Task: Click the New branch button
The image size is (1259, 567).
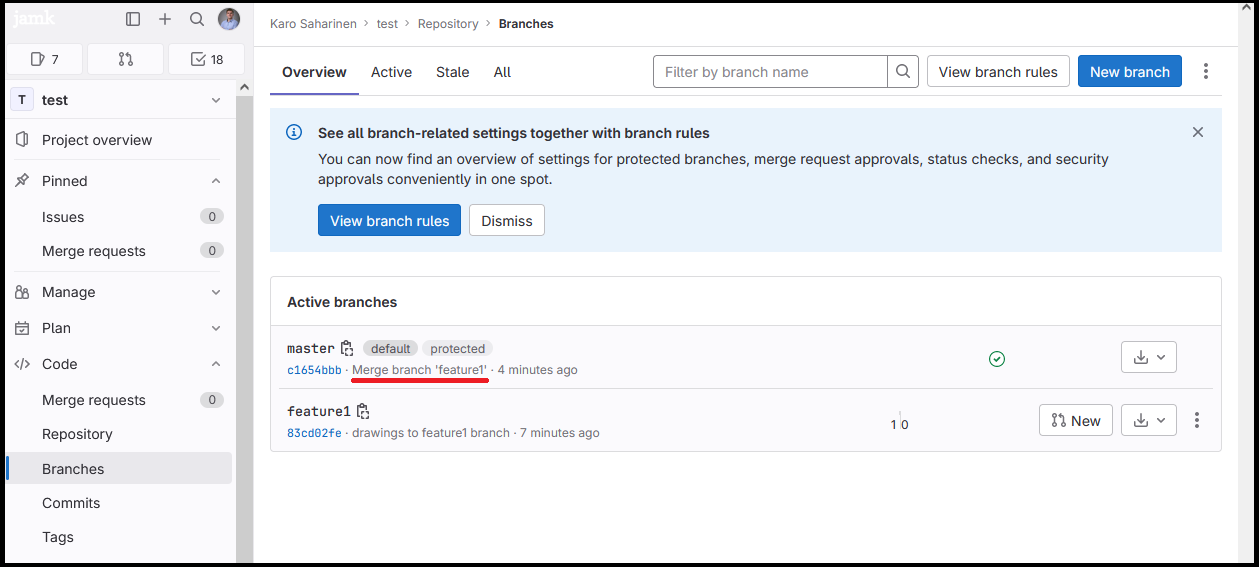Action: click(x=1129, y=72)
